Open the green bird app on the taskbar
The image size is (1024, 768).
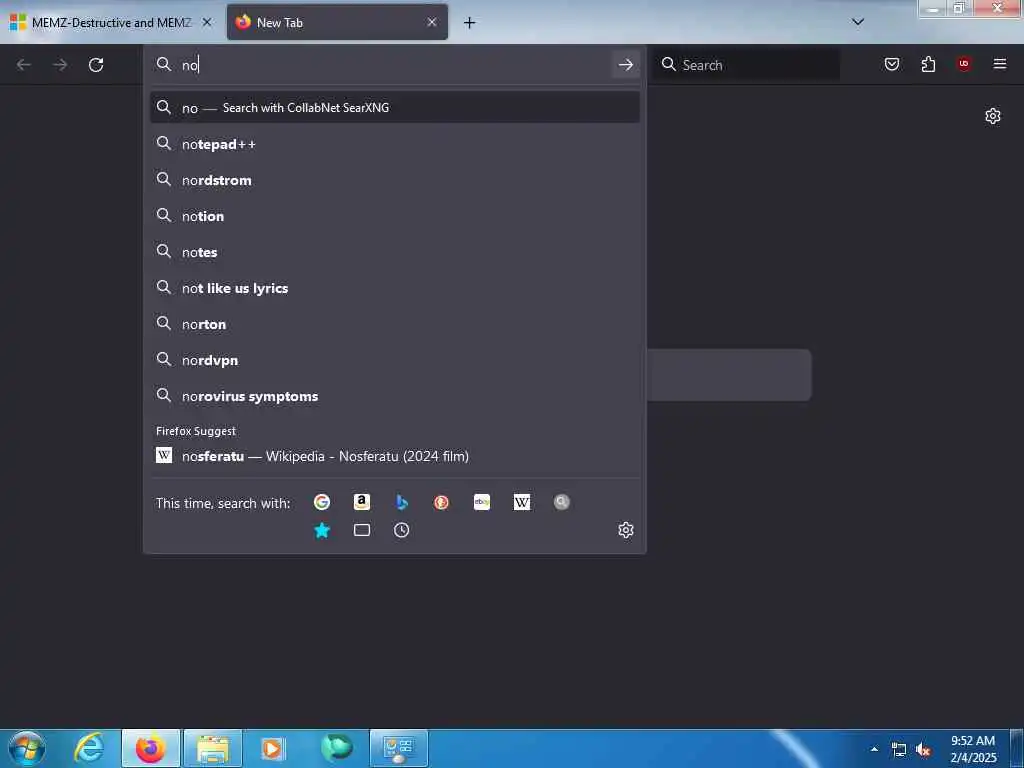[337, 748]
